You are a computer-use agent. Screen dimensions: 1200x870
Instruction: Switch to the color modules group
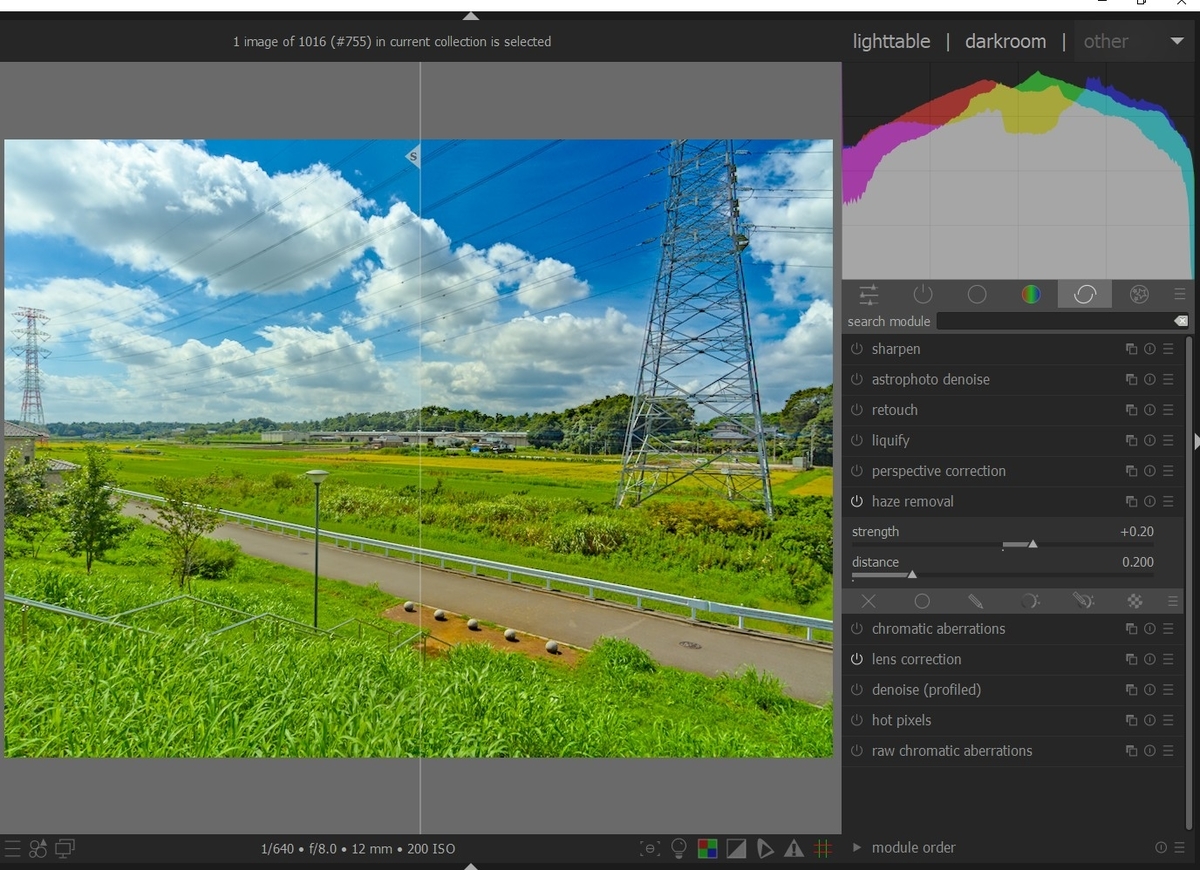pos(1031,294)
